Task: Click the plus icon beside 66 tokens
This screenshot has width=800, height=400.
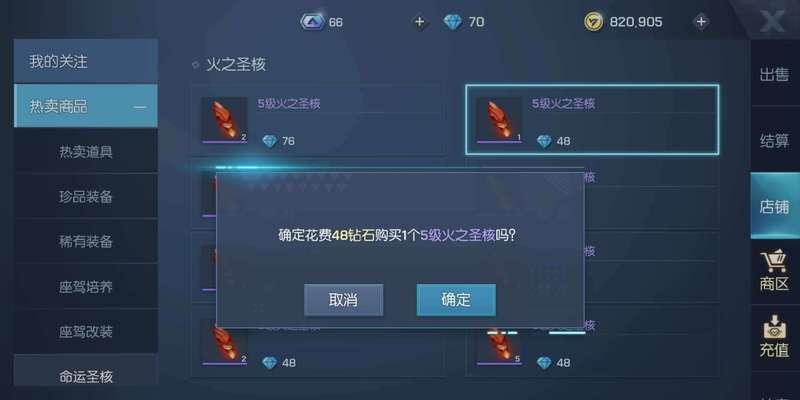Action: pyautogui.click(x=419, y=22)
